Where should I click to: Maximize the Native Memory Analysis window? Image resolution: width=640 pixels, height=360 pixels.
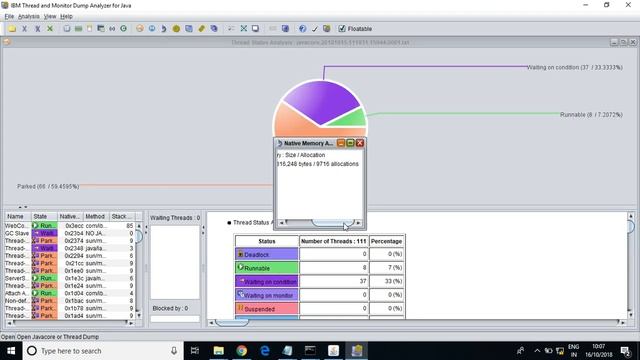point(350,143)
